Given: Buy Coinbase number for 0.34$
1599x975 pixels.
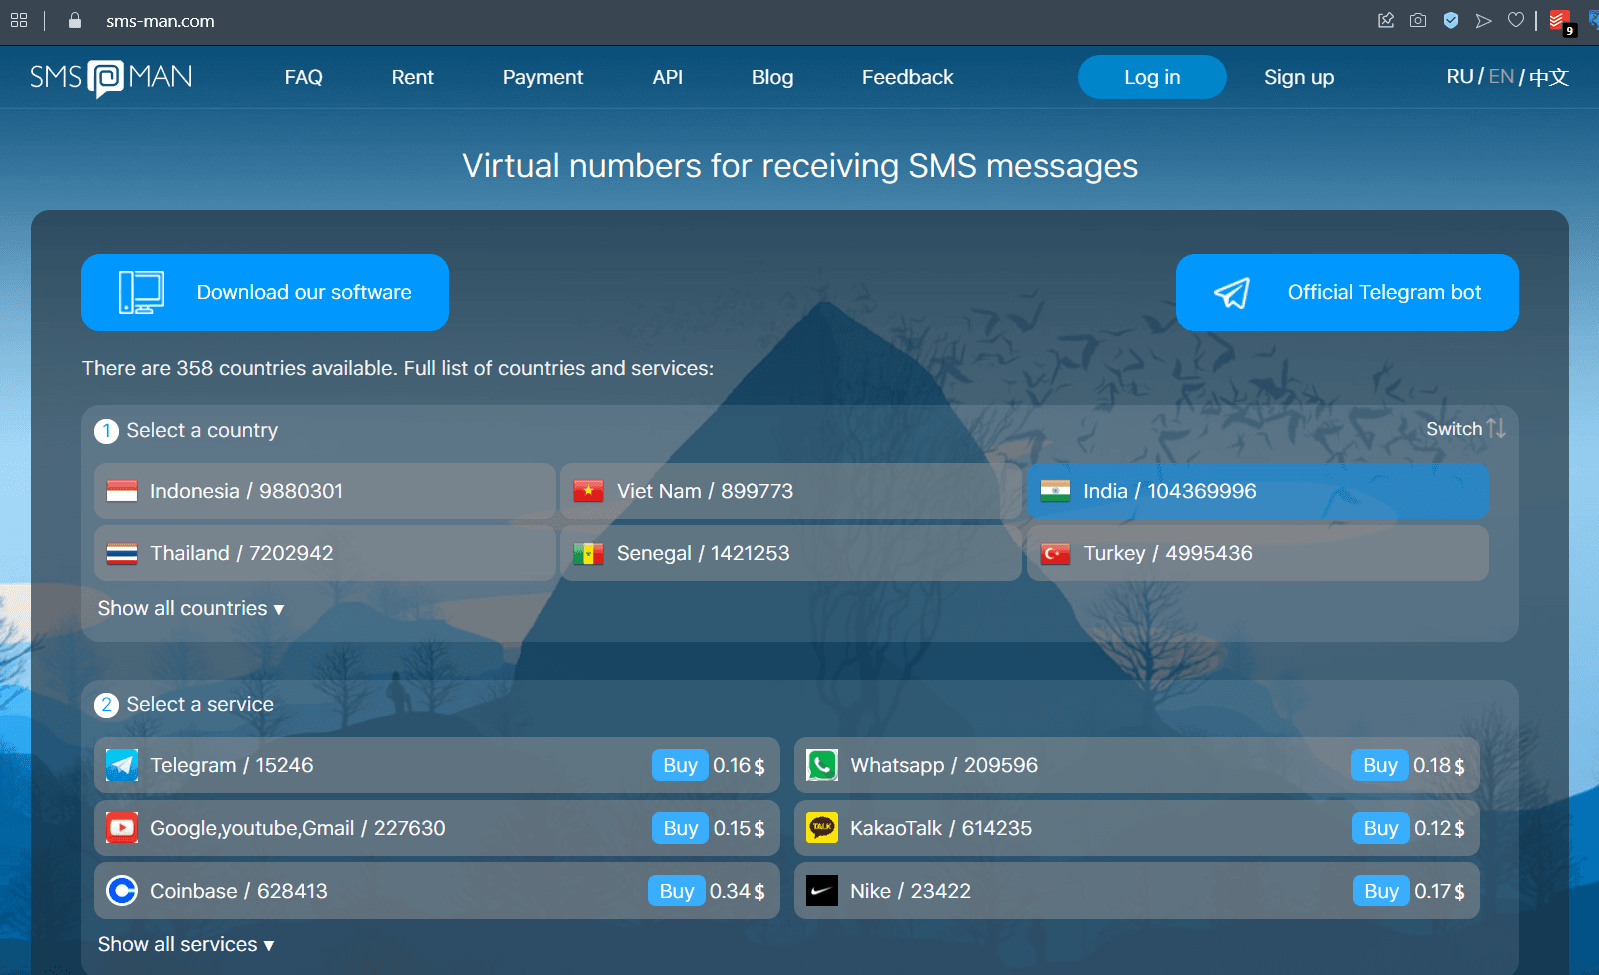Looking at the screenshot, I should 676,891.
